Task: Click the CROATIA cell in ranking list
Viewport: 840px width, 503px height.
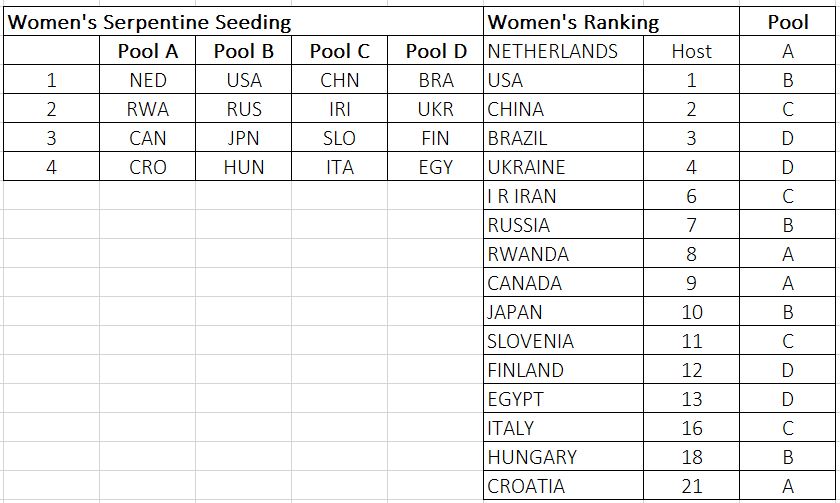Action: point(564,485)
